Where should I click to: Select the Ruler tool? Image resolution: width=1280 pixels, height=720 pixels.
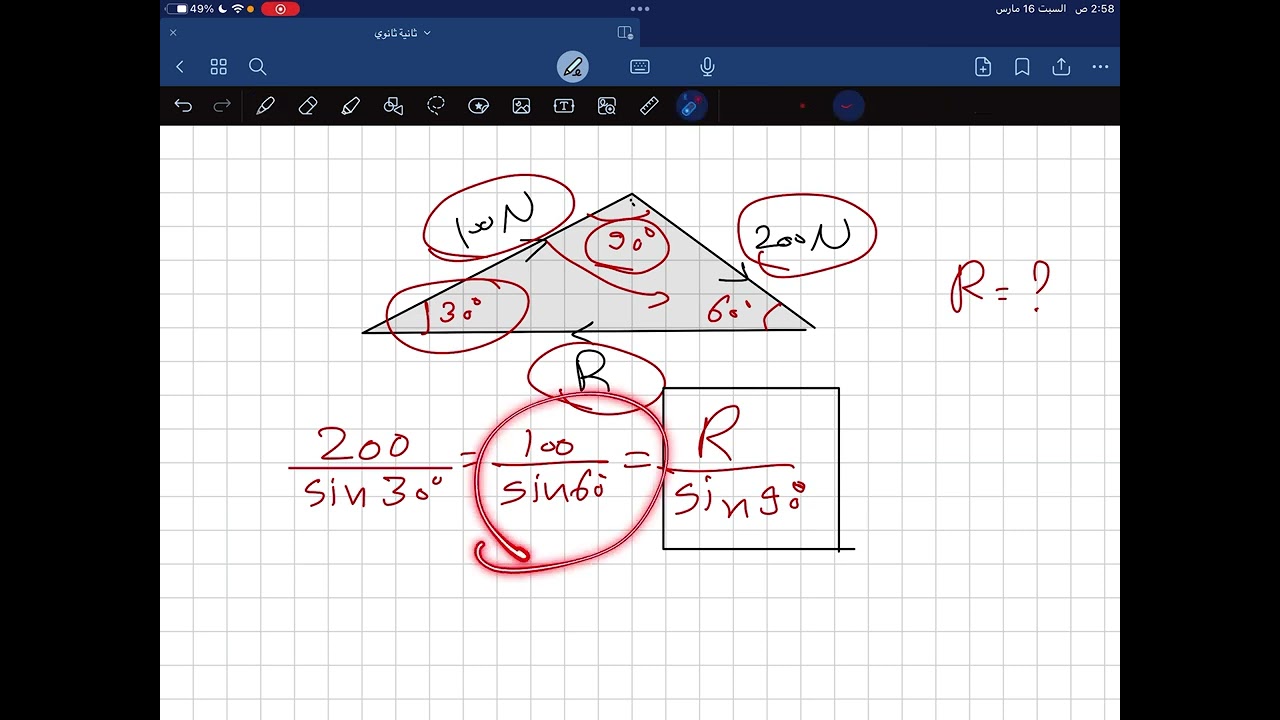coord(649,105)
